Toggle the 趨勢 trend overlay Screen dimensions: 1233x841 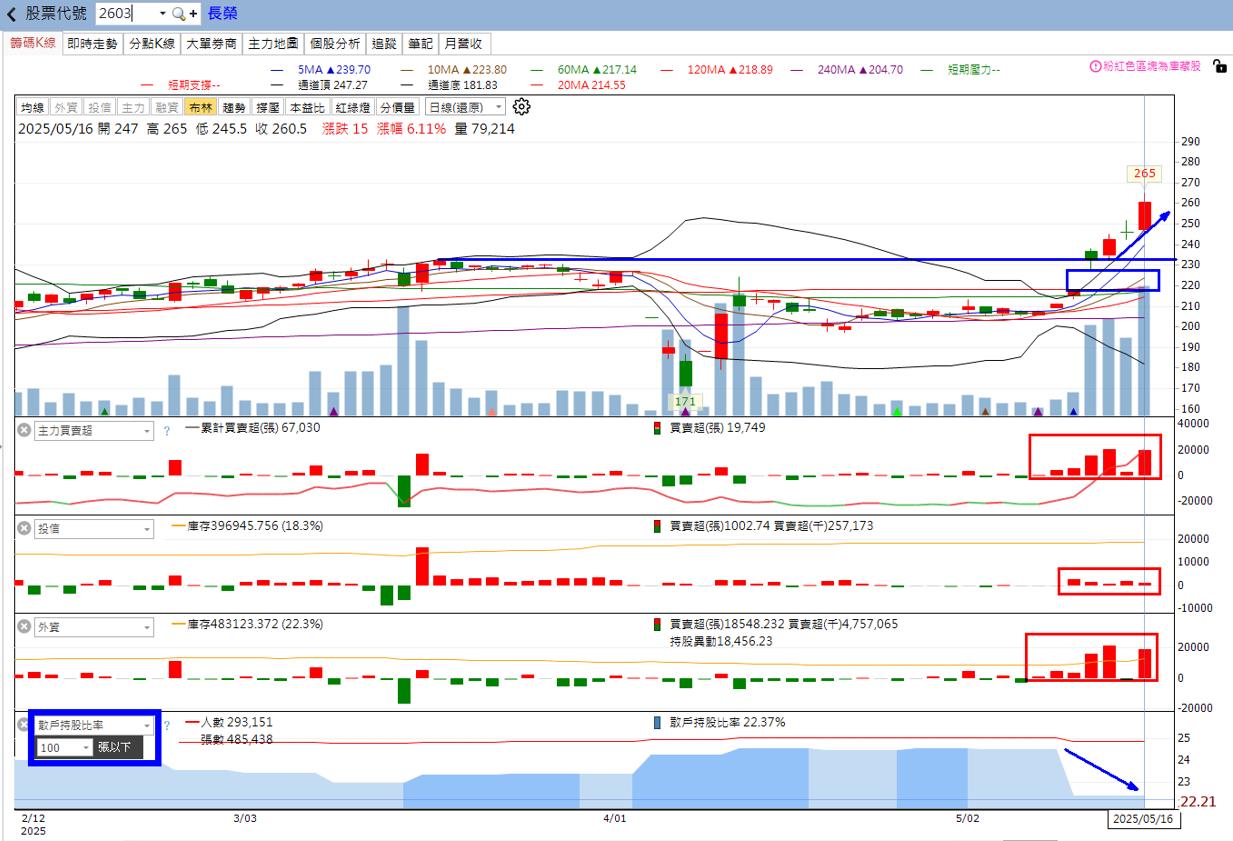coord(235,107)
